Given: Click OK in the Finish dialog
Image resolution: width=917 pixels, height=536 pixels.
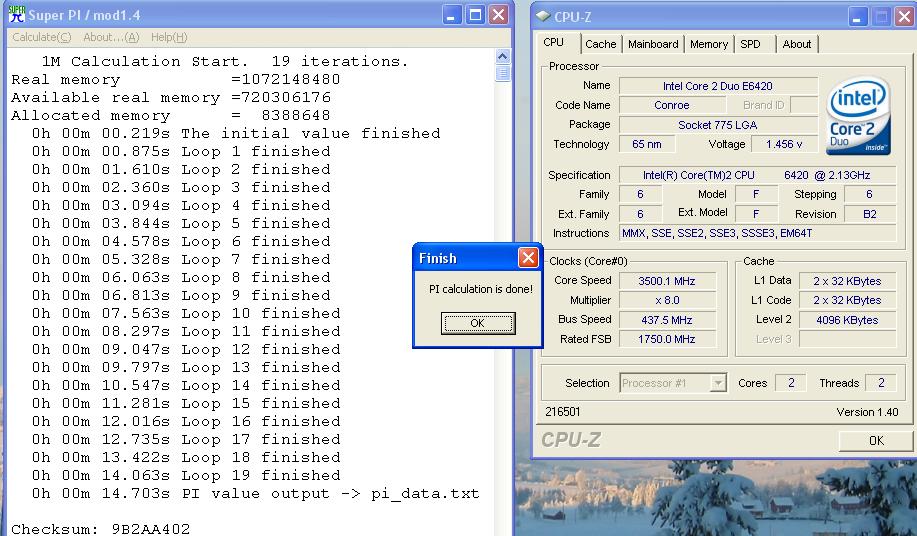Looking at the screenshot, I should pyautogui.click(x=478, y=323).
